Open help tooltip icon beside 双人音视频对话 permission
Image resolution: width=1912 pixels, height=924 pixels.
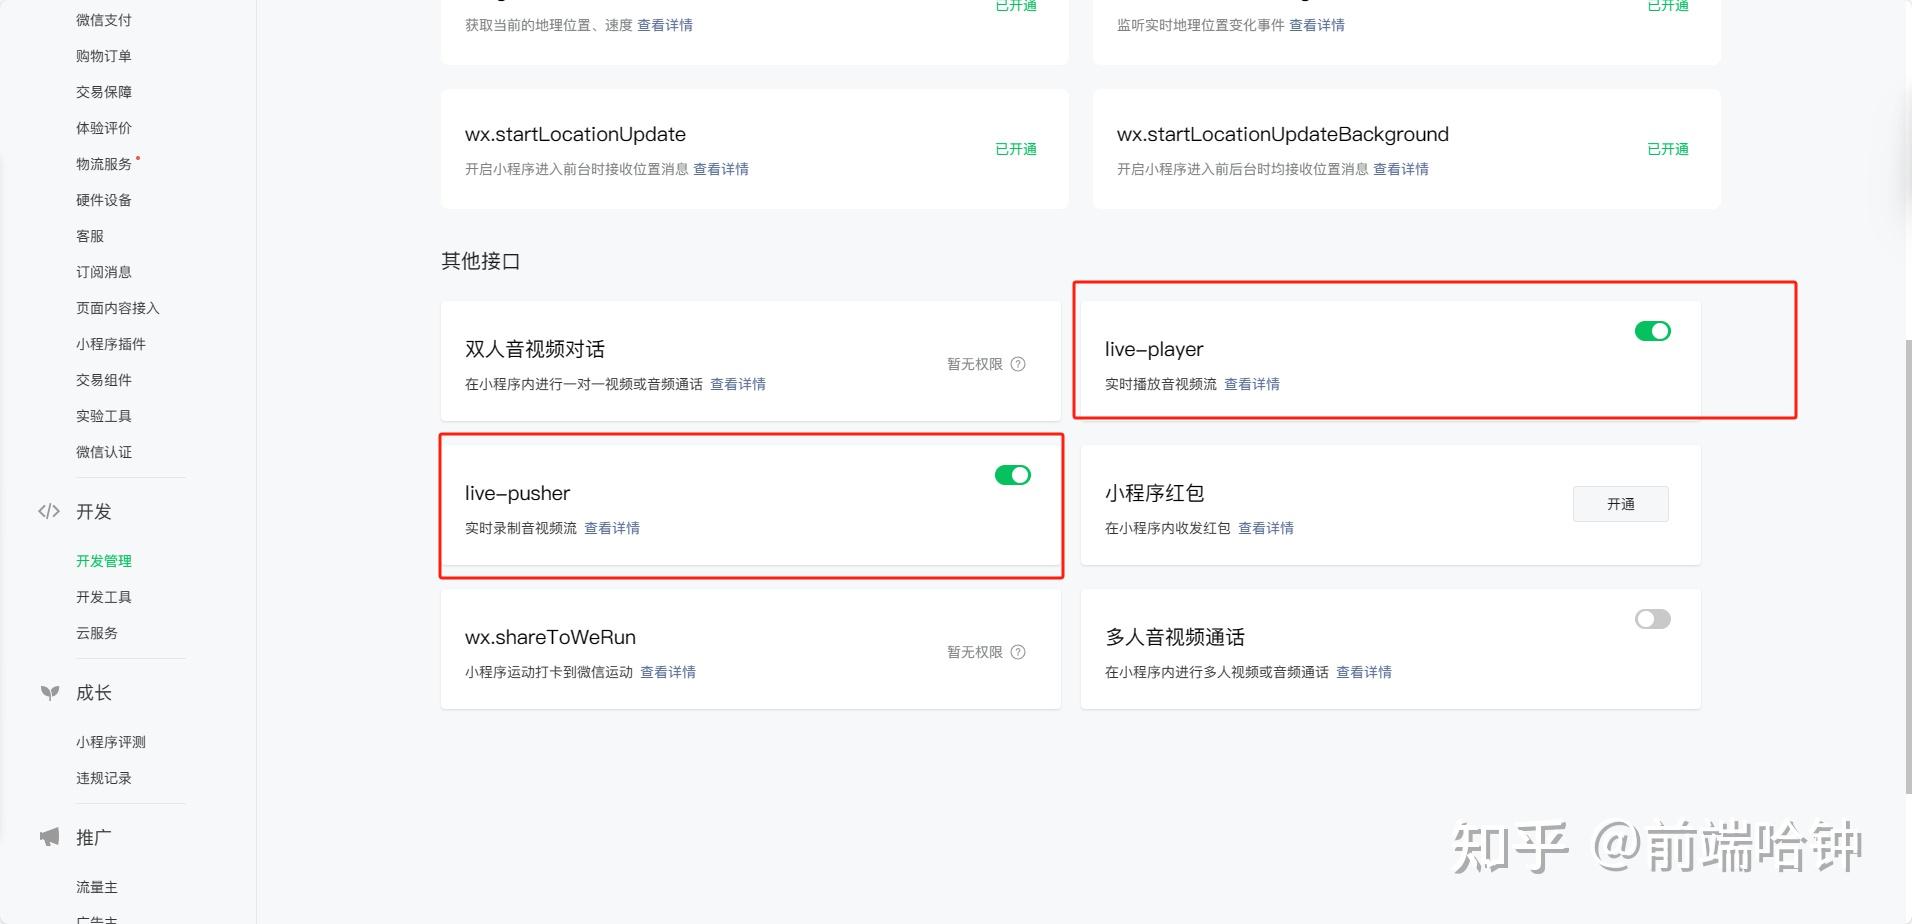[1019, 364]
